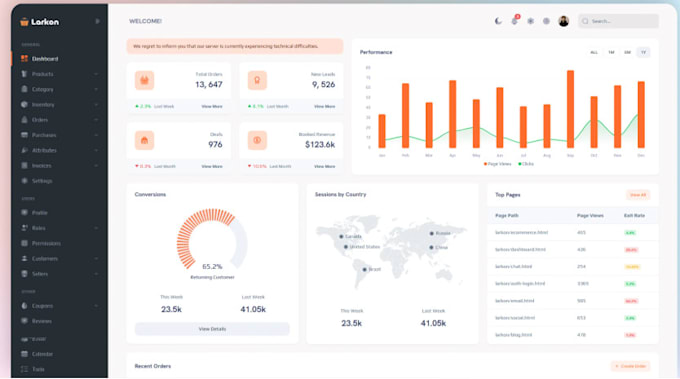Click View All in Top Pages

point(638,195)
